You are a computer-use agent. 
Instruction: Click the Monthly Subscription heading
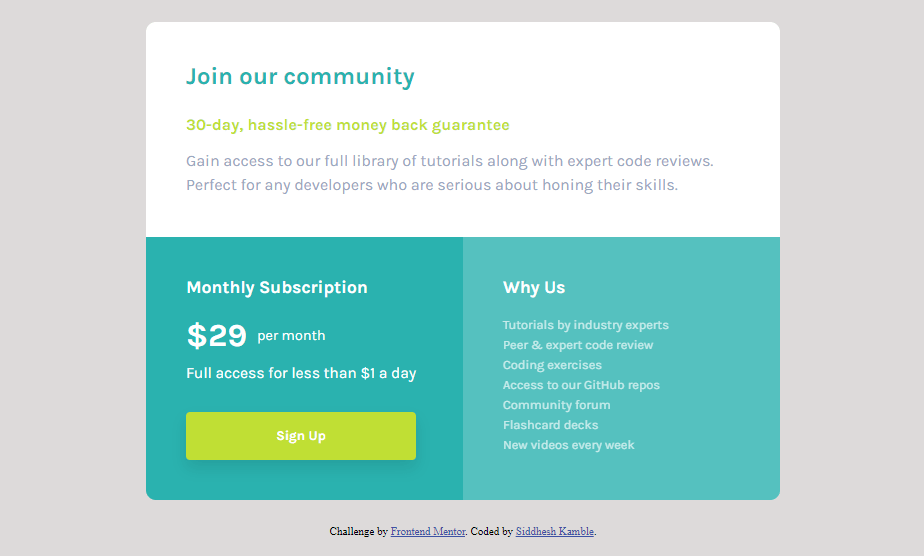[277, 287]
